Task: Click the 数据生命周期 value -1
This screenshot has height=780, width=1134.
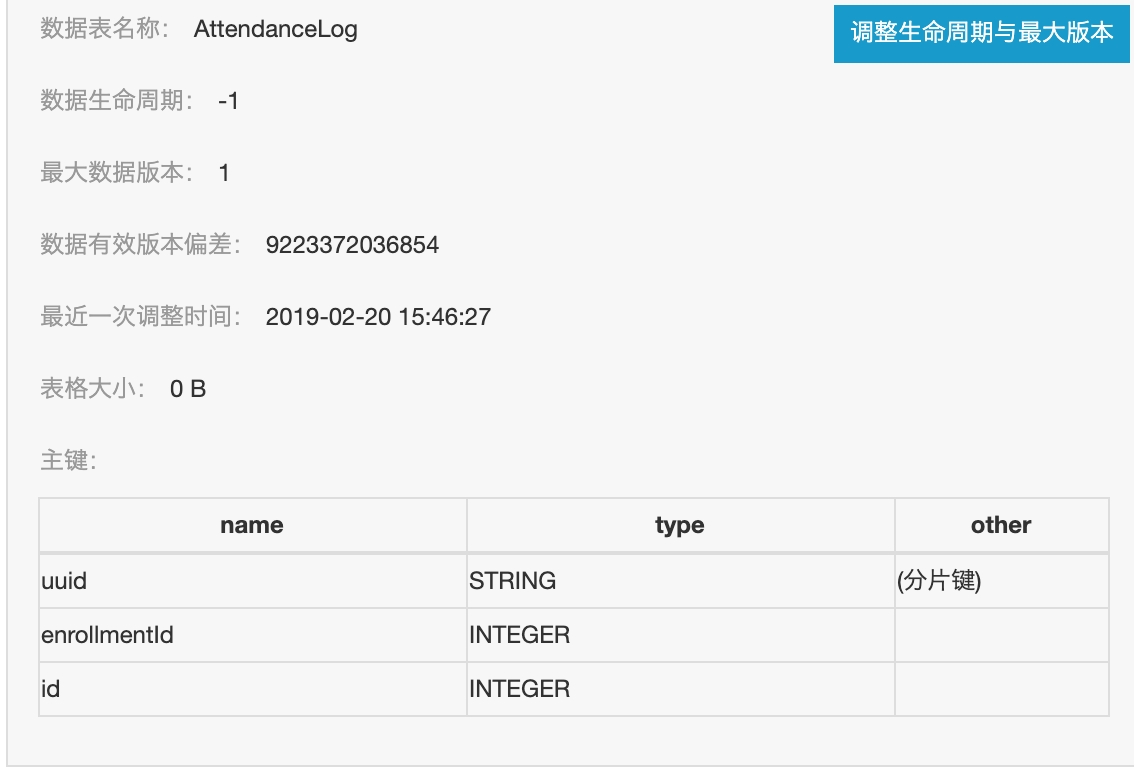Action: click(228, 100)
